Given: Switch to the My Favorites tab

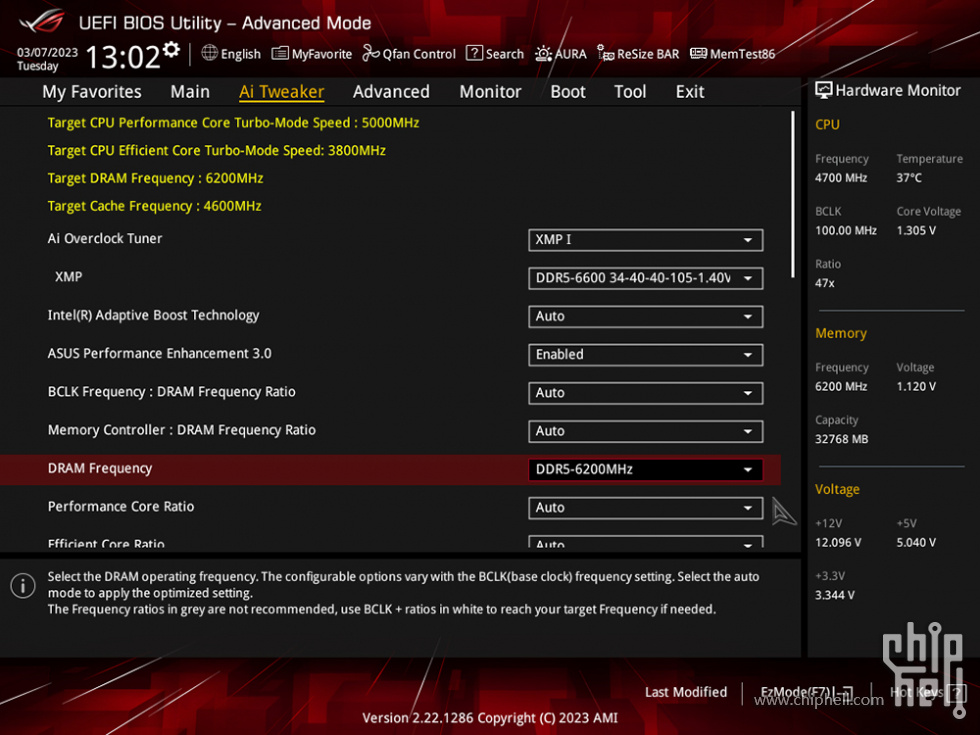Looking at the screenshot, I should tap(92, 92).
